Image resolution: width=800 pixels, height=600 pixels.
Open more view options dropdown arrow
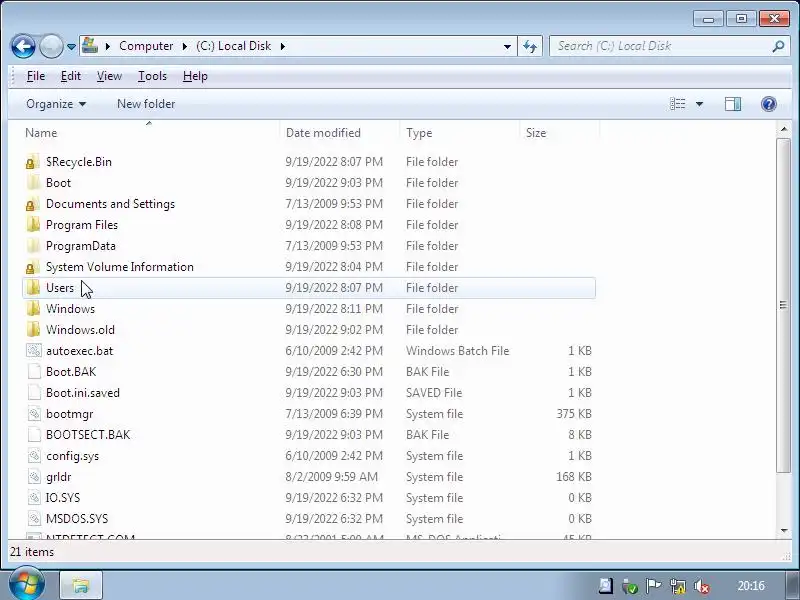click(699, 104)
